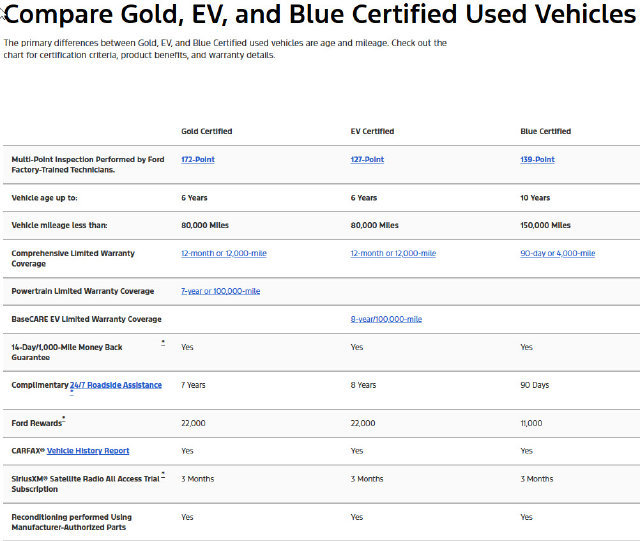Click the Money Back Guarantee footnote asterisk
The width and height of the screenshot is (640, 541).
[163, 343]
